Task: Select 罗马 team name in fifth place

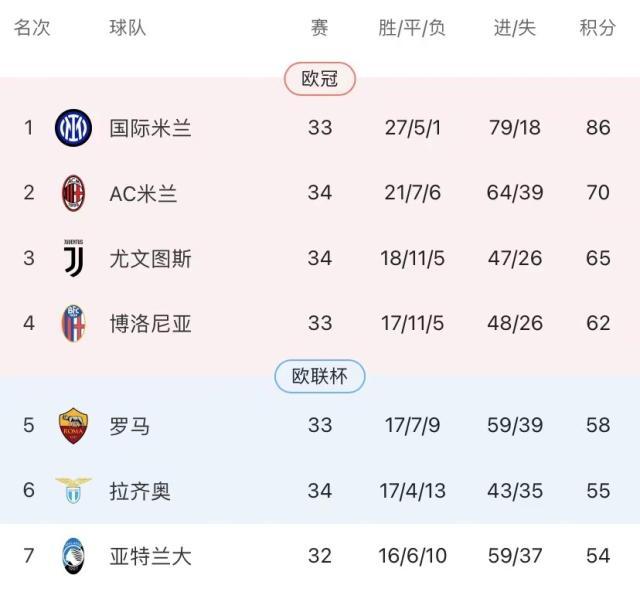Action: coord(130,425)
